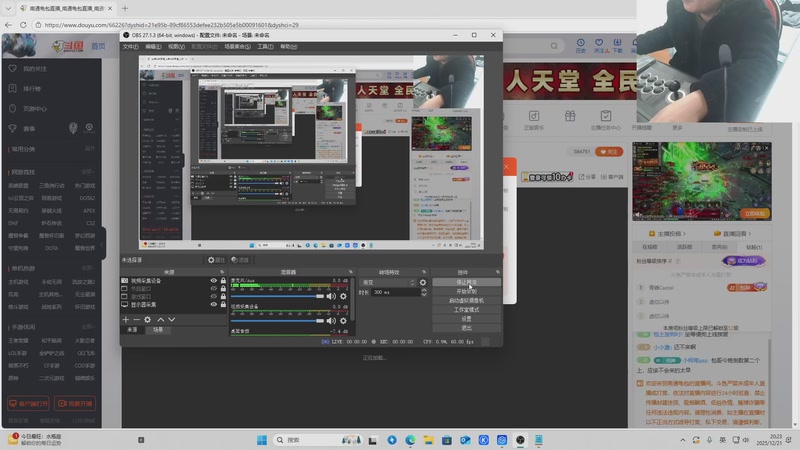The height and width of the screenshot is (450, 800).
Task: Move source up with up arrow
Action: [161, 319]
